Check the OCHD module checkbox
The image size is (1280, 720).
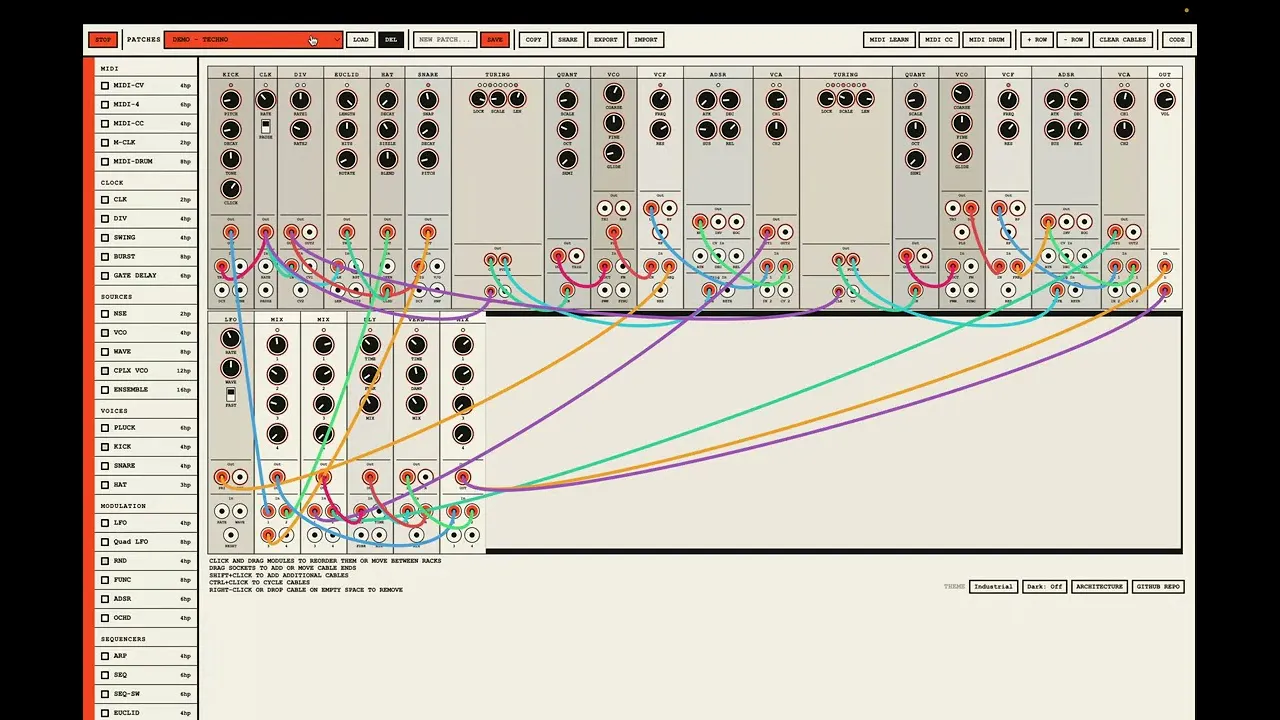105,618
